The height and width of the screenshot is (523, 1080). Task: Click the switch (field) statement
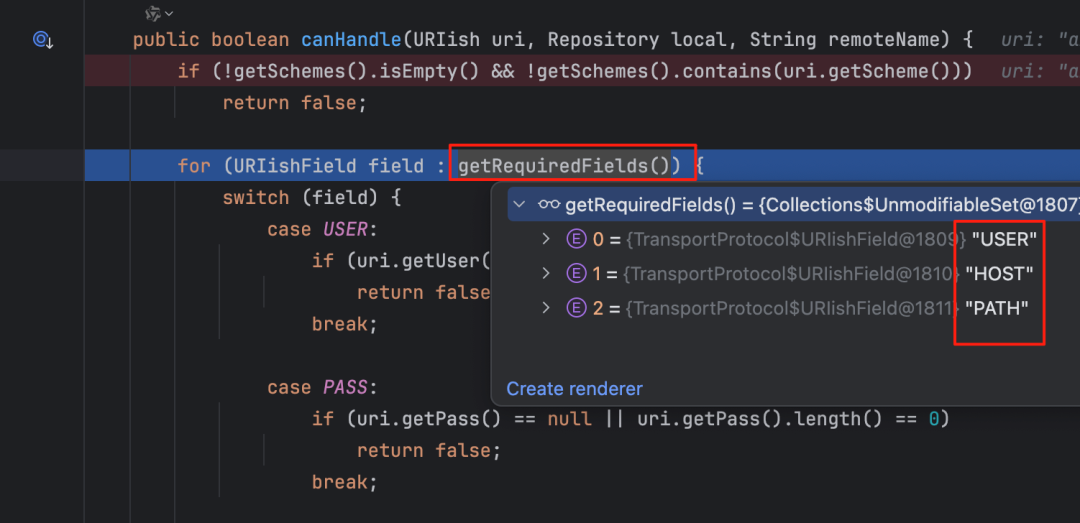click(310, 197)
